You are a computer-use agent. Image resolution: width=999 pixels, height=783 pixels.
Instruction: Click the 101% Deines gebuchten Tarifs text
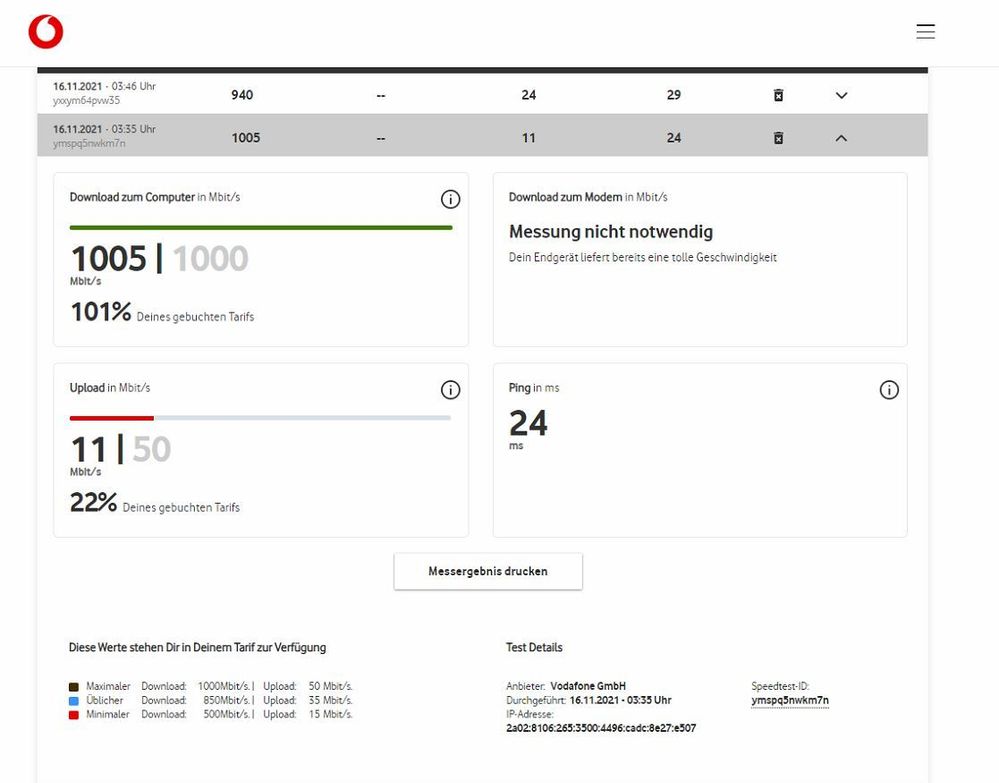pyautogui.click(x=162, y=313)
